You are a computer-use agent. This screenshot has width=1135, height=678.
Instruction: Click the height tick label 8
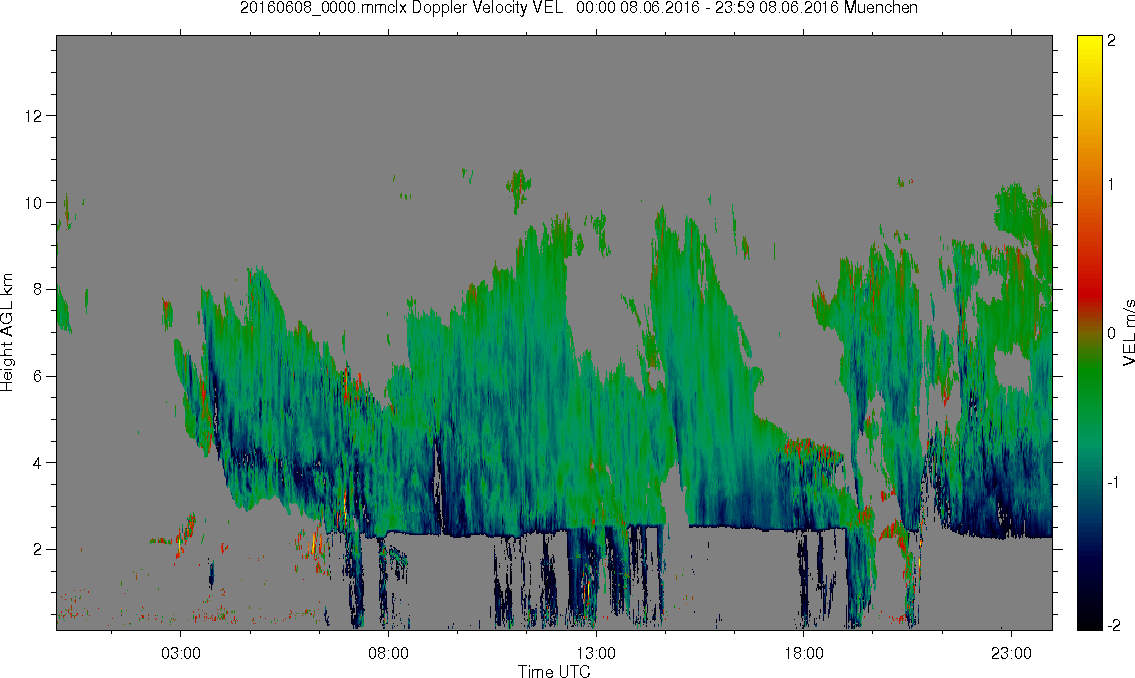point(38,289)
